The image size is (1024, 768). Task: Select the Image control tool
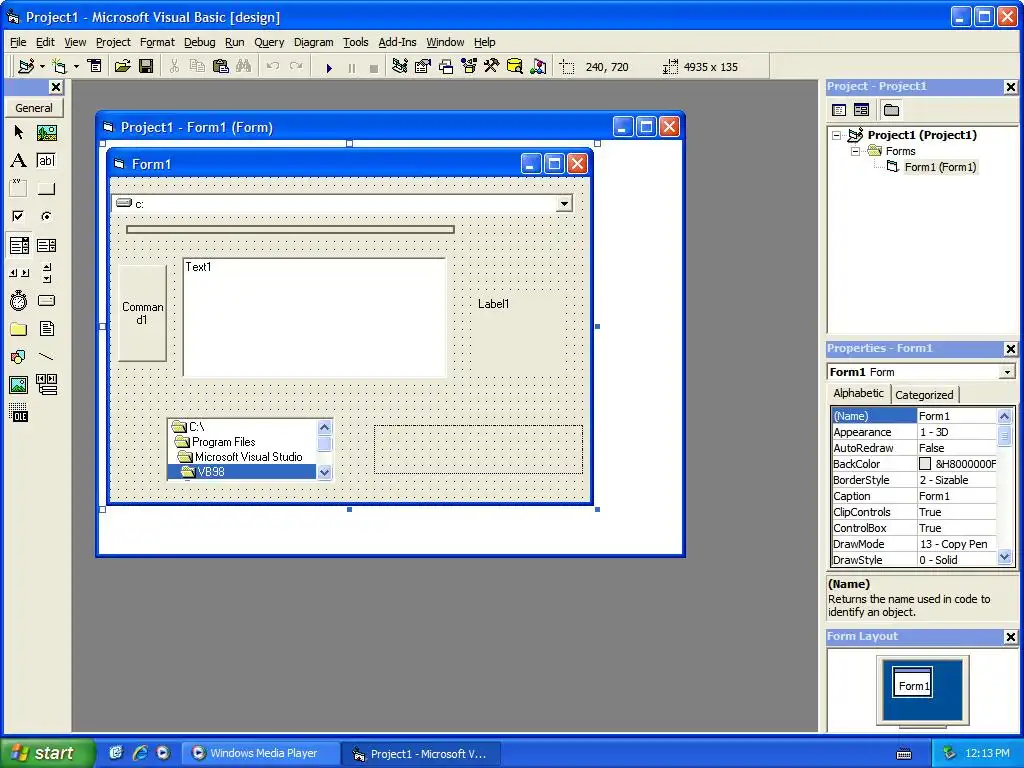(x=18, y=385)
